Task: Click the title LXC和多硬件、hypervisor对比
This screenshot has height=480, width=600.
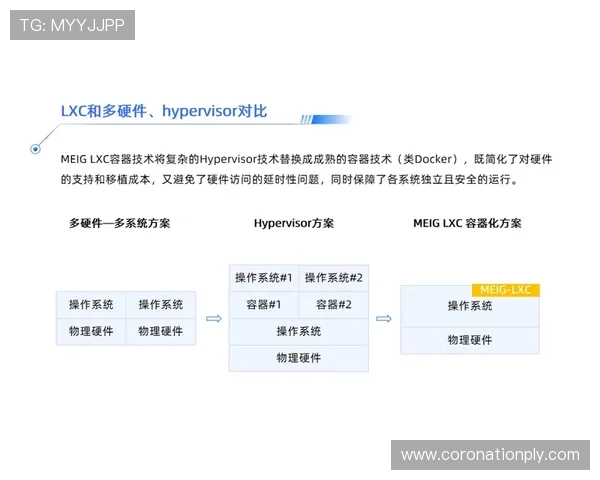Action: (x=164, y=111)
